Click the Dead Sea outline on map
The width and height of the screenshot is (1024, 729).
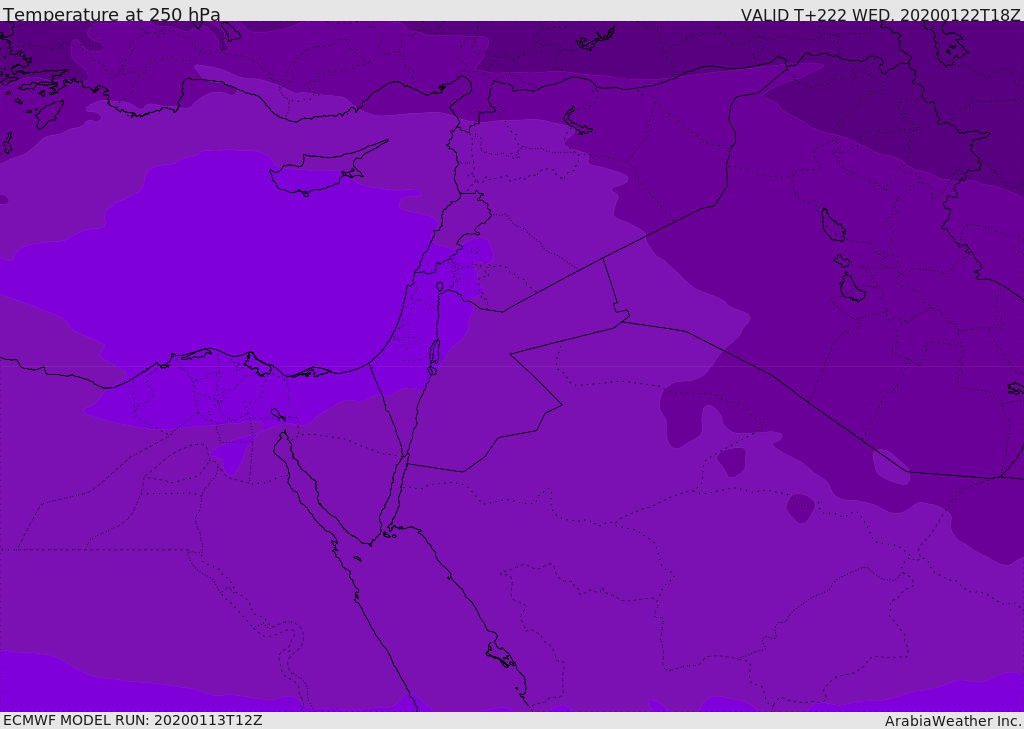434,357
